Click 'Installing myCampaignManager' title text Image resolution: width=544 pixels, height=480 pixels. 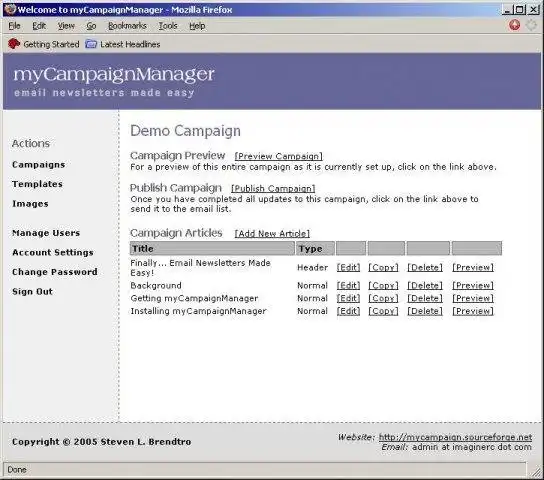point(198,311)
